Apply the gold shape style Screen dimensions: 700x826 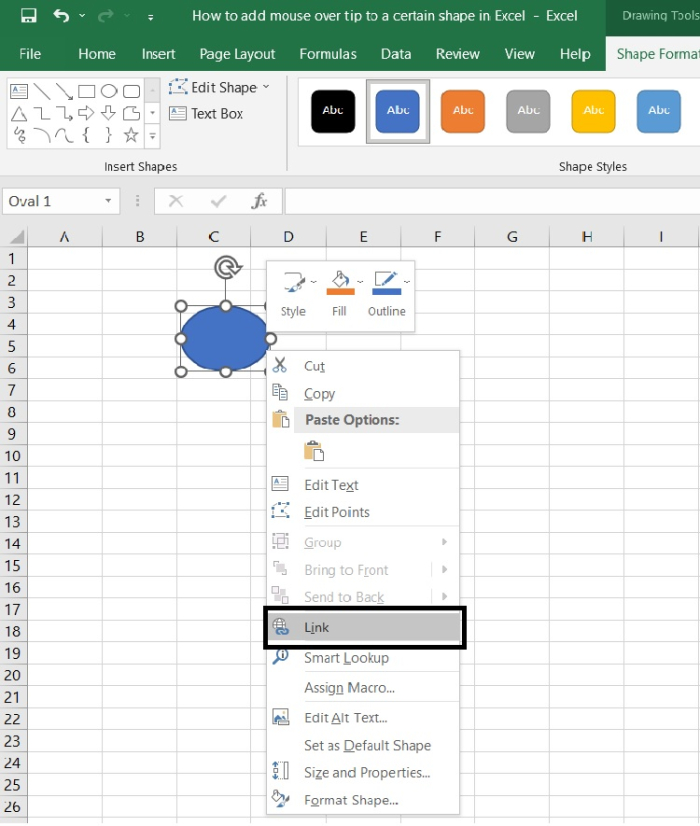click(593, 111)
